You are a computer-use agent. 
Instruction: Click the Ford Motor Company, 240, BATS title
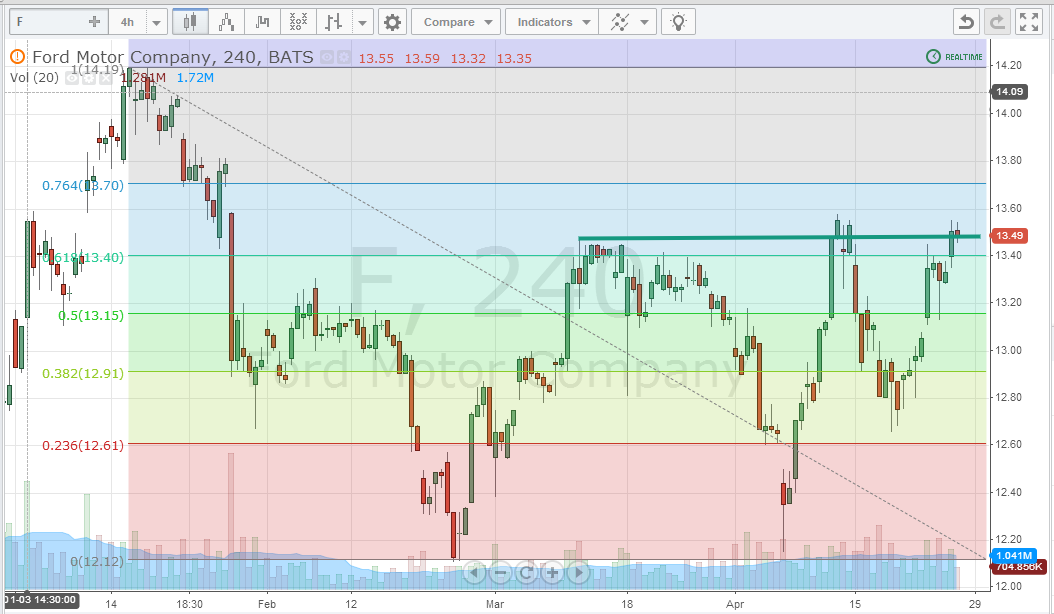[173, 57]
